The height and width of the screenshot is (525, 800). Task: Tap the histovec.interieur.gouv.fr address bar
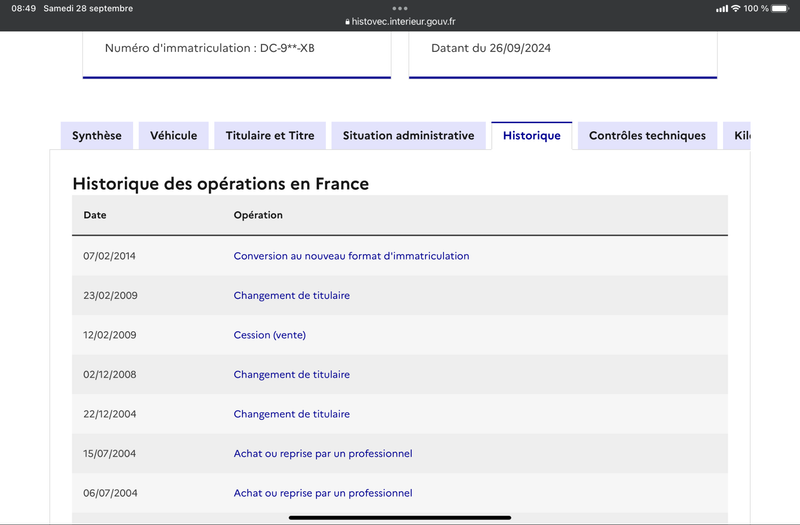400,21
